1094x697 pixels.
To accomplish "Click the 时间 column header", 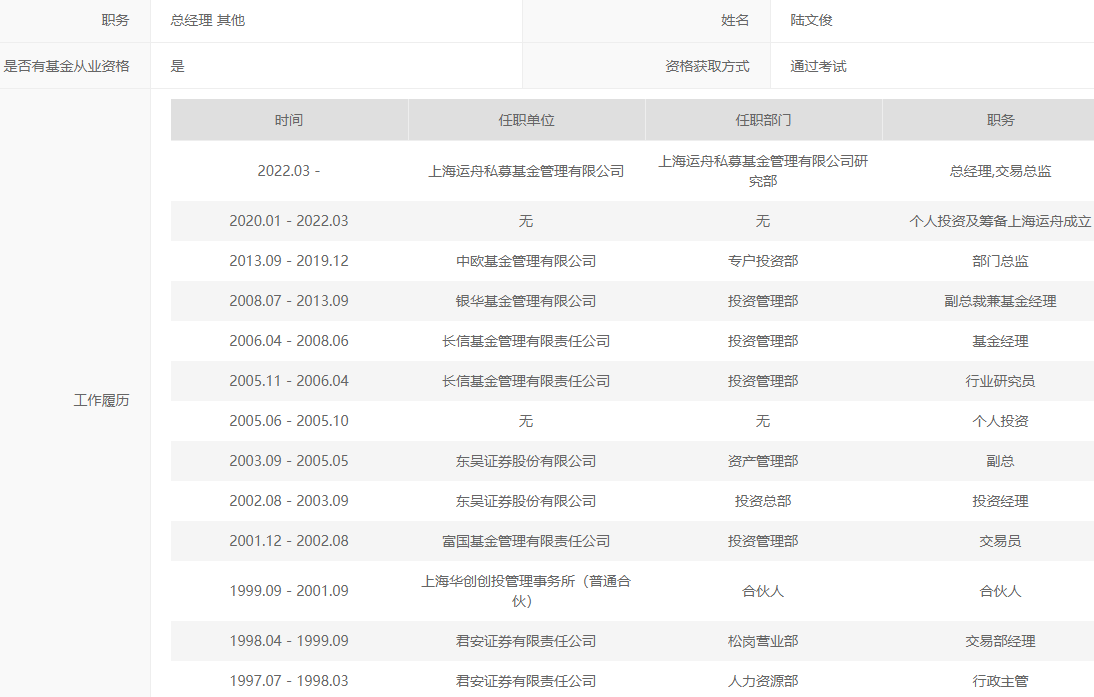I will (x=290, y=119).
